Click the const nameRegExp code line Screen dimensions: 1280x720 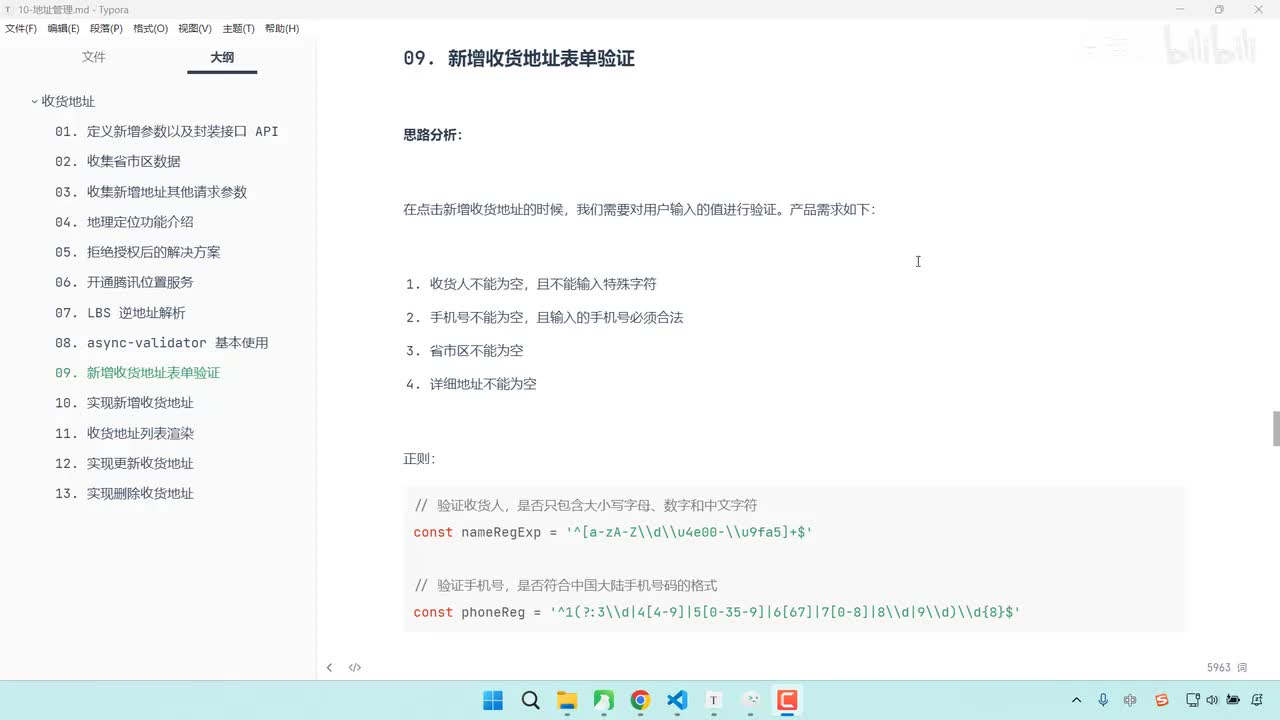613,532
